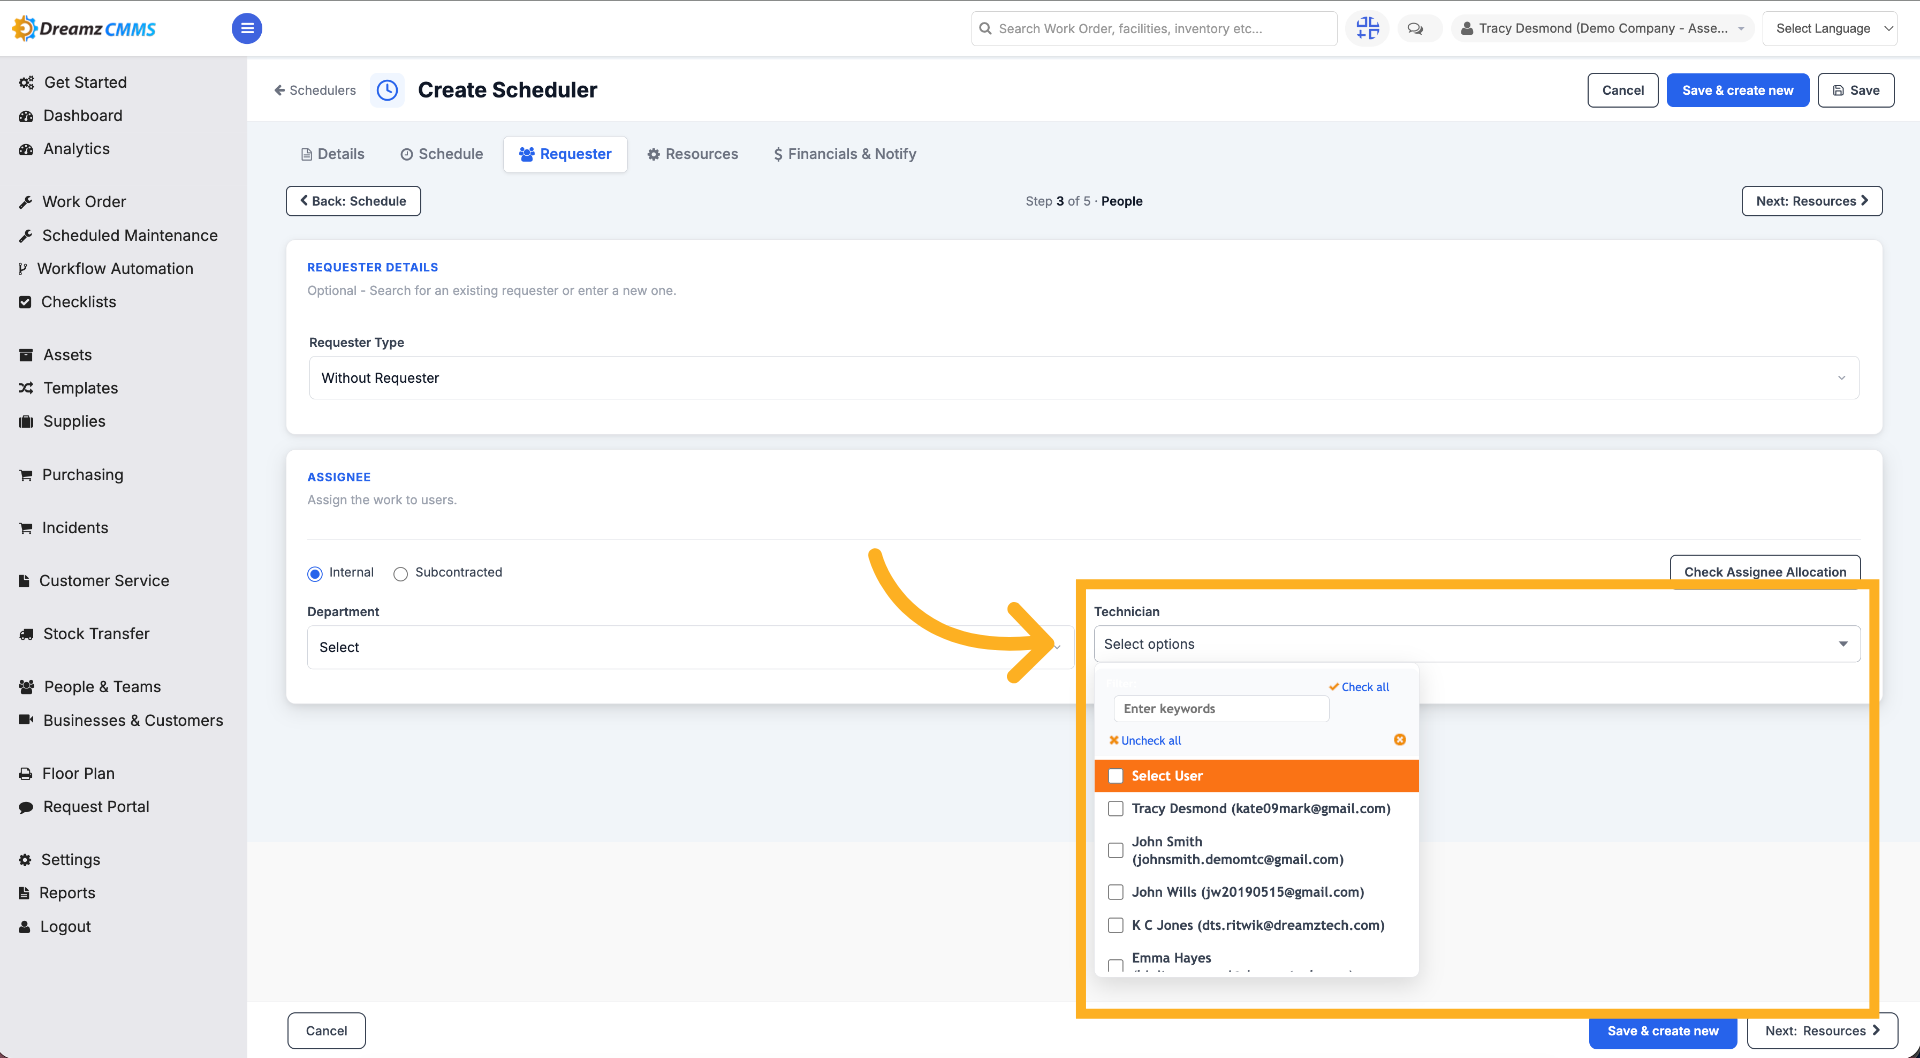Click the Purchasing cart icon
The image size is (1920, 1058).
point(25,475)
